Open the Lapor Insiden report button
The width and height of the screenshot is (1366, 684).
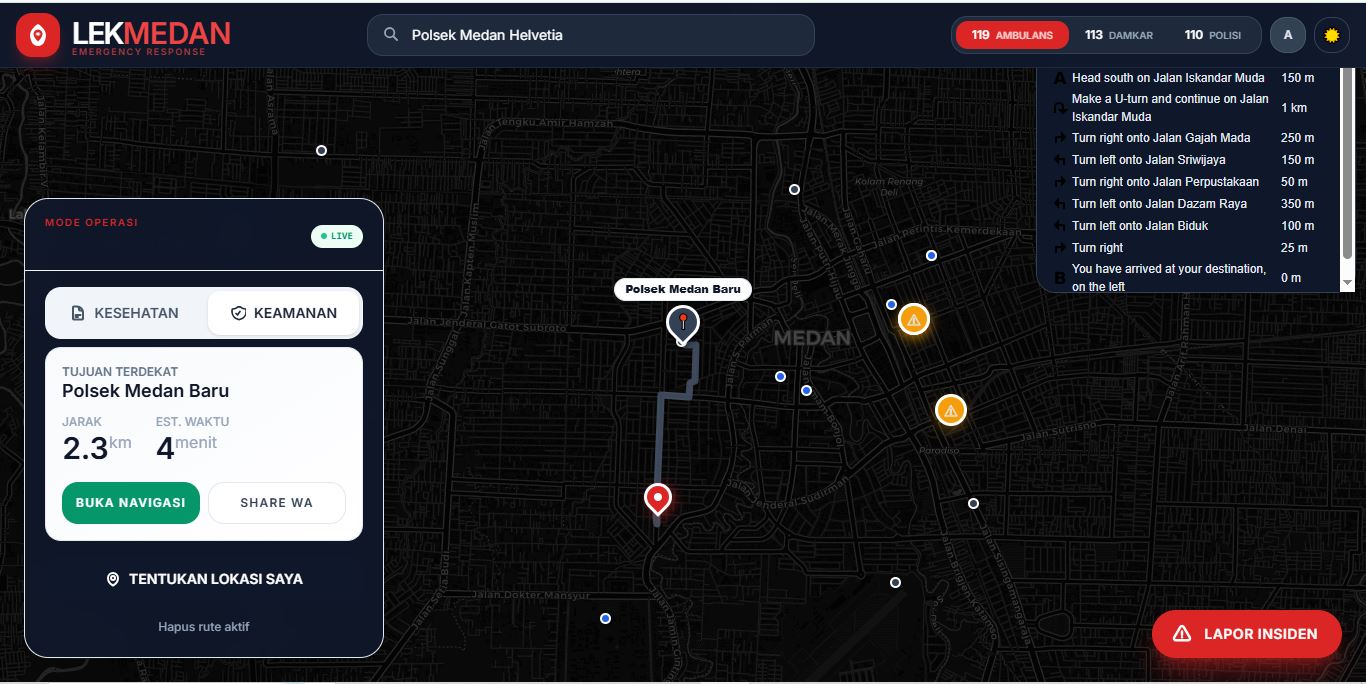pyautogui.click(x=1246, y=634)
